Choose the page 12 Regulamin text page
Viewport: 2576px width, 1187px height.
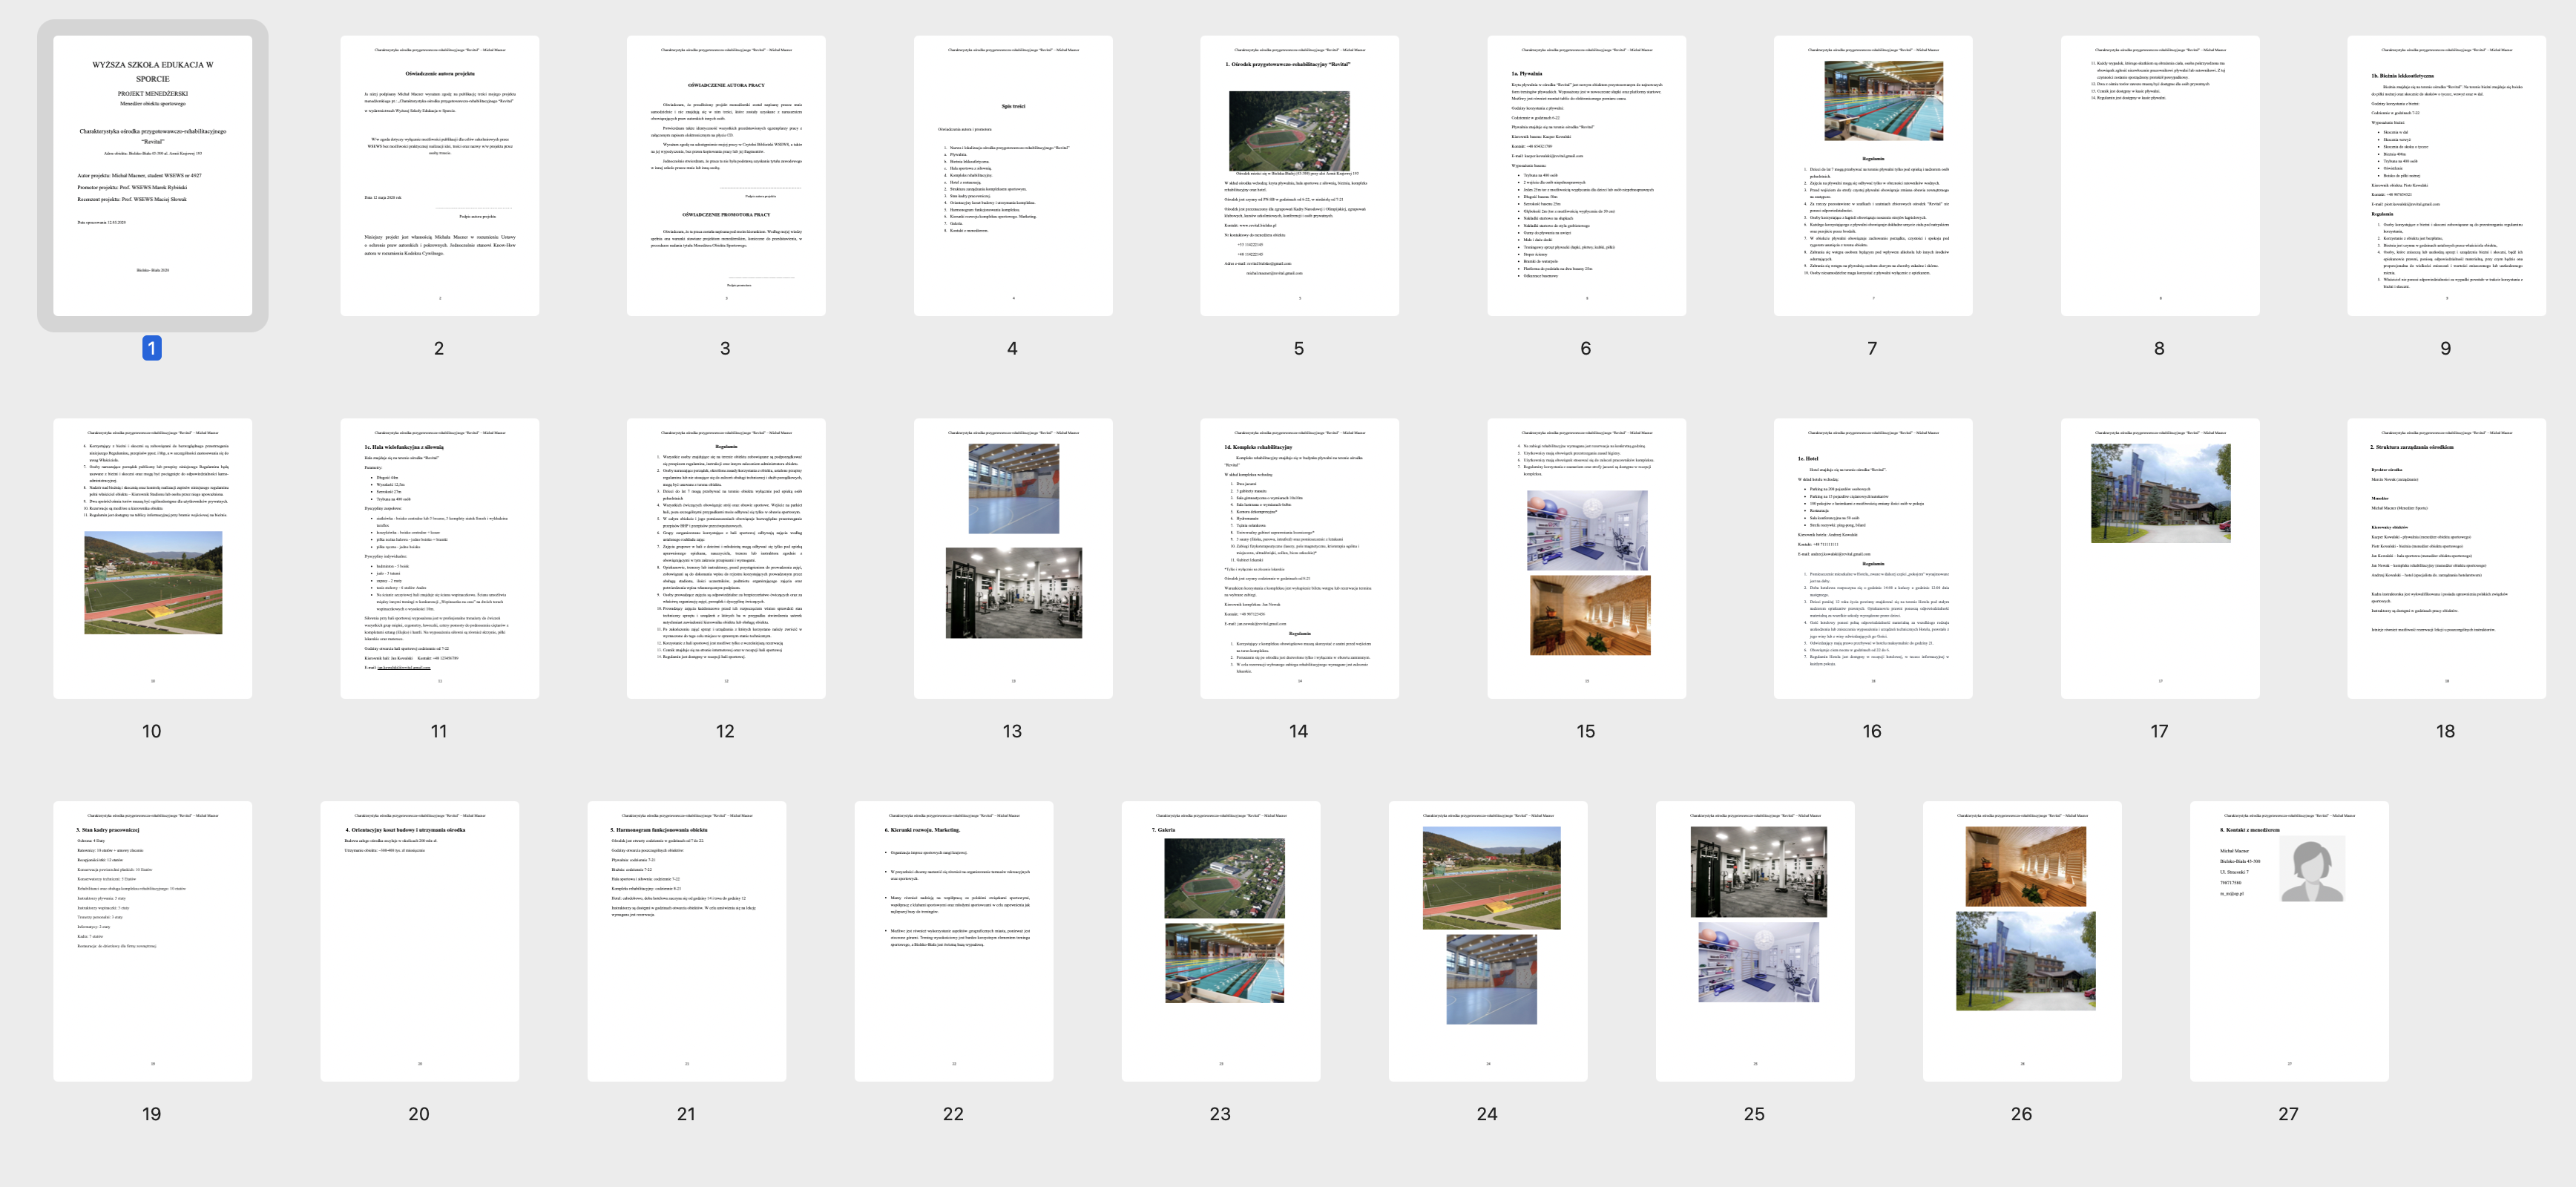pyautogui.click(x=725, y=558)
